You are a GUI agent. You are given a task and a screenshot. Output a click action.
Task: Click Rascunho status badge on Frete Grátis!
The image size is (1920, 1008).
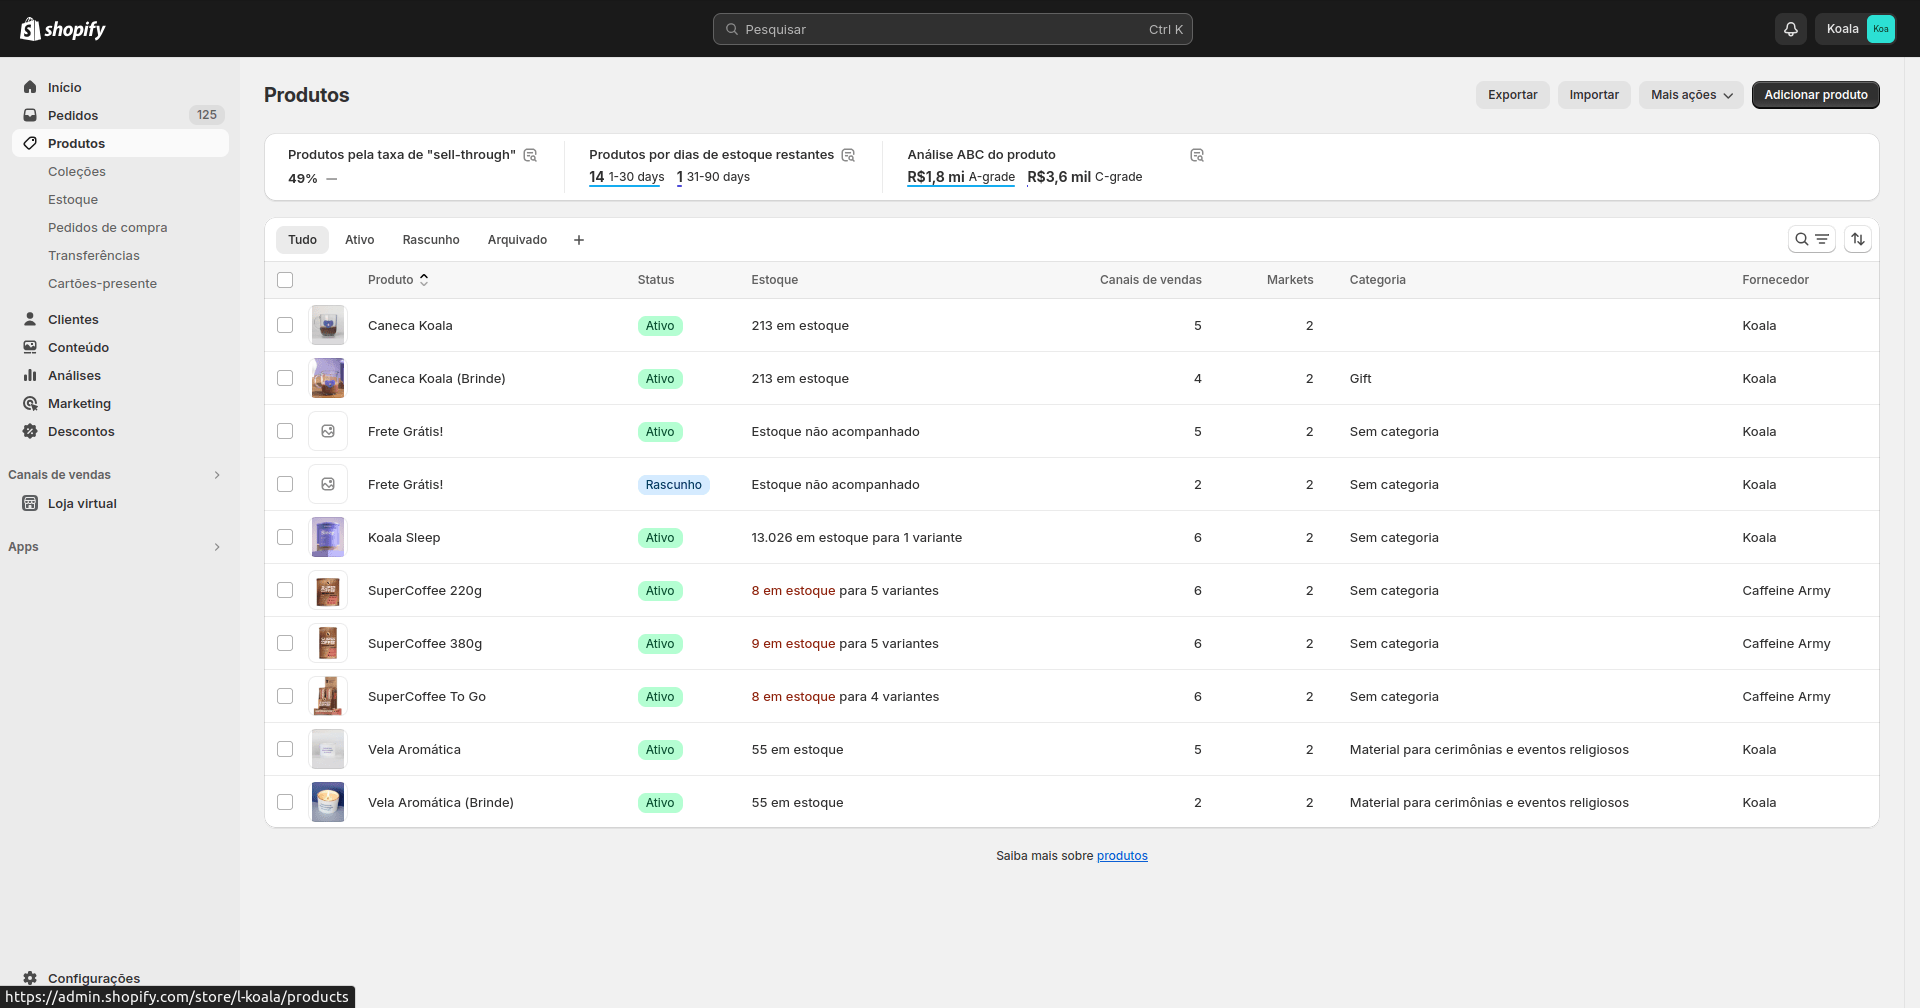(673, 484)
